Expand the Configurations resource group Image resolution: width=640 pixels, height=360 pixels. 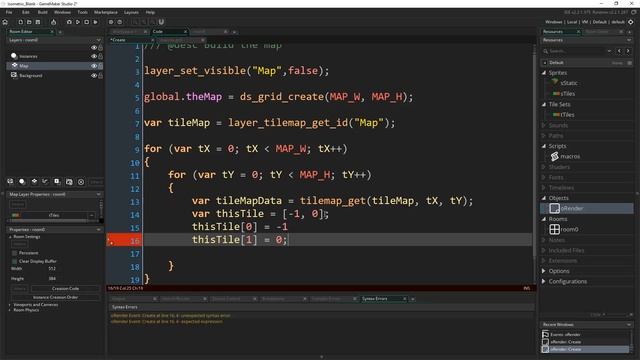pos(544,281)
